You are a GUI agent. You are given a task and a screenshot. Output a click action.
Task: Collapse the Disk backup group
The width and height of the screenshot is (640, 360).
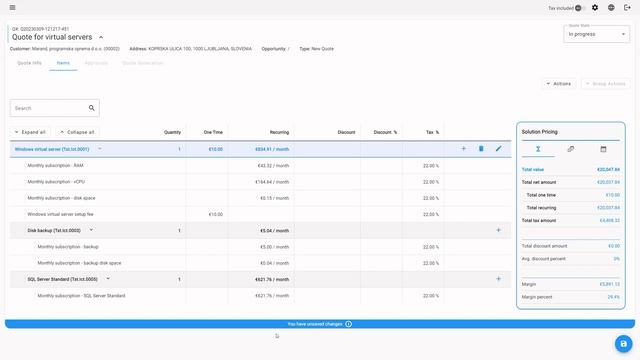click(91, 230)
